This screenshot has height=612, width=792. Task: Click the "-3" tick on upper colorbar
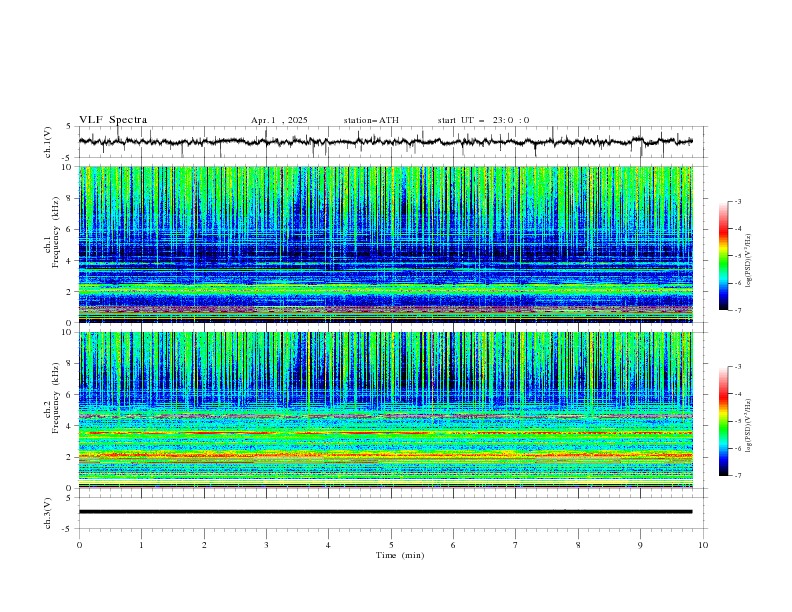coord(738,201)
